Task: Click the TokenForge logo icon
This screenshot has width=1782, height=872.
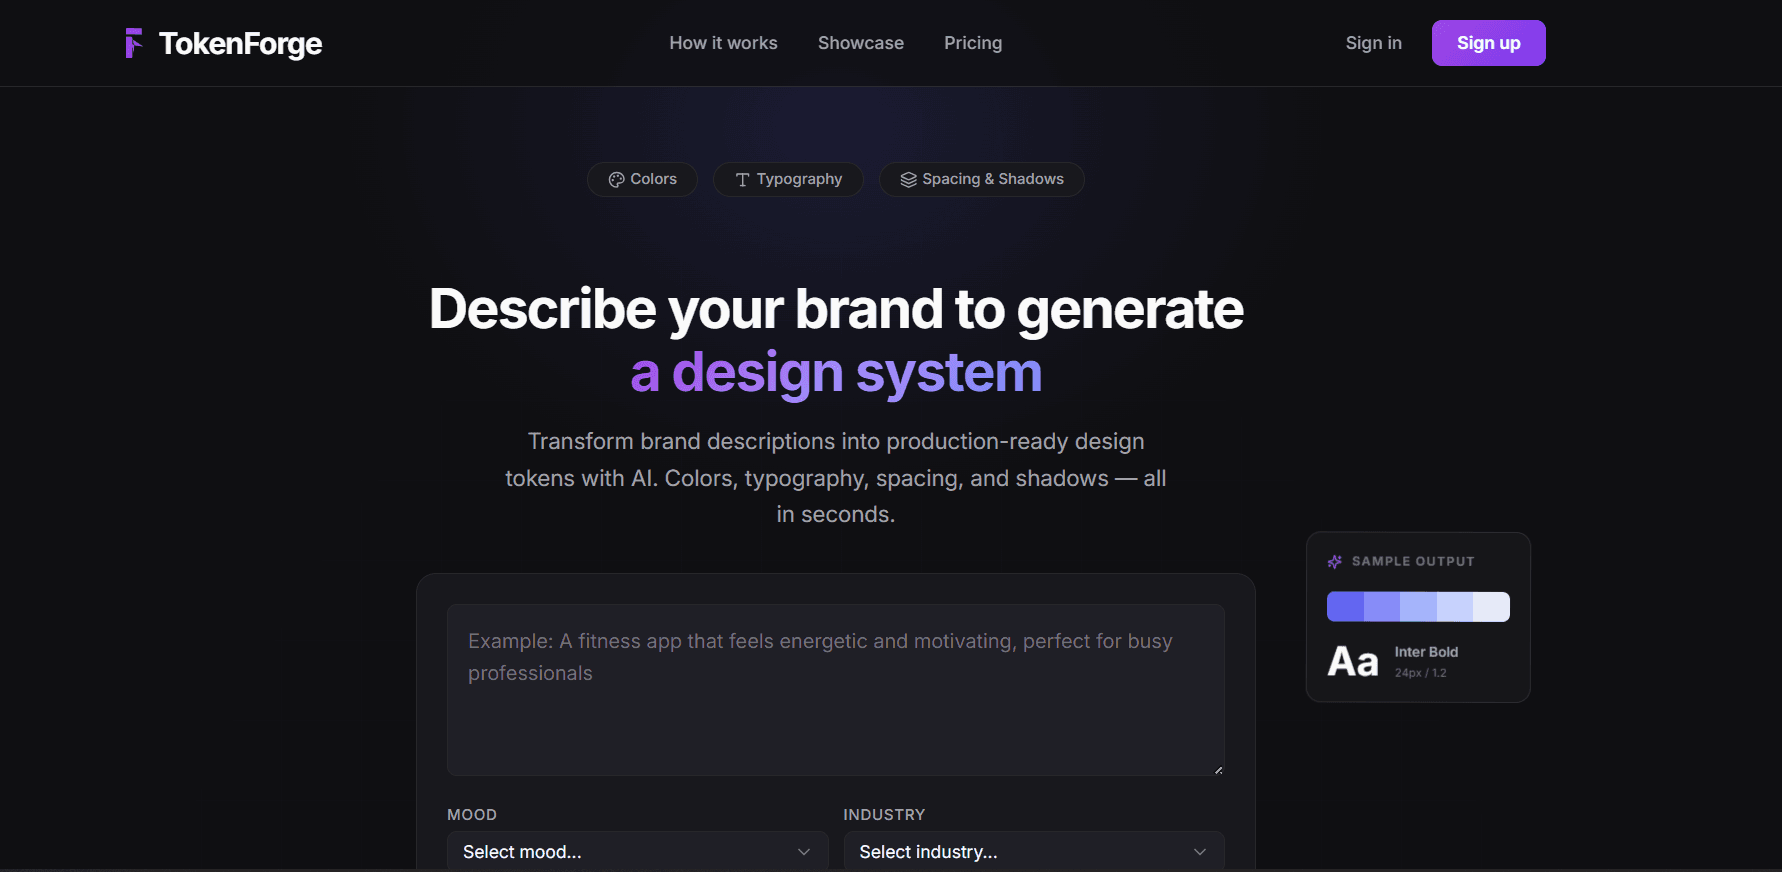Action: (134, 43)
